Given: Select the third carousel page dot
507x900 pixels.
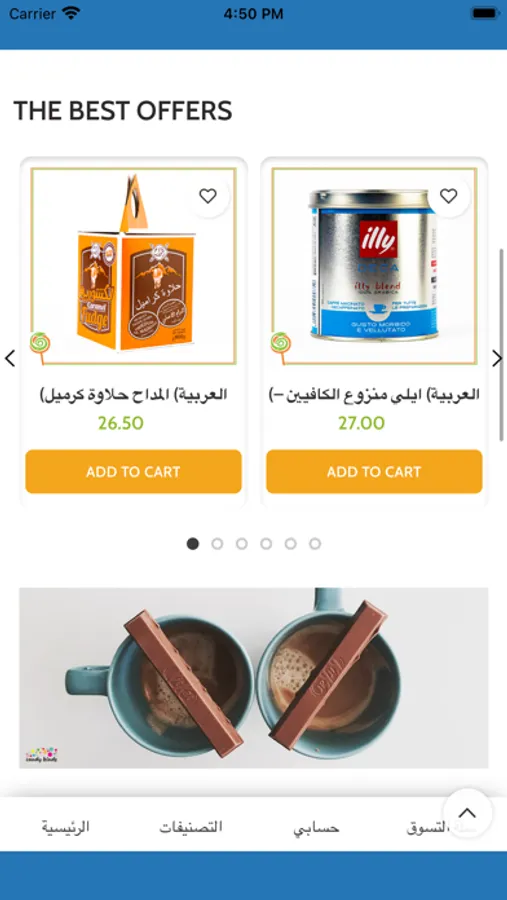Looking at the screenshot, I should (242, 544).
